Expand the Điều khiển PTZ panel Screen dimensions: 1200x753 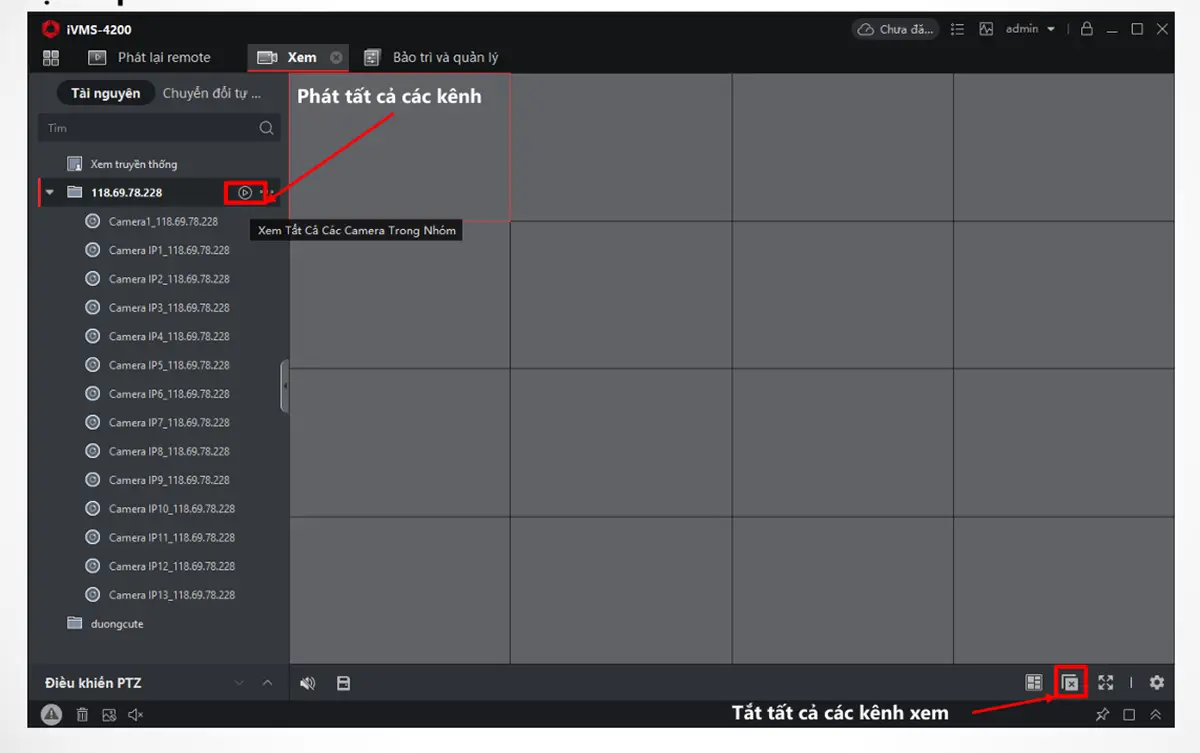coord(267,683)
